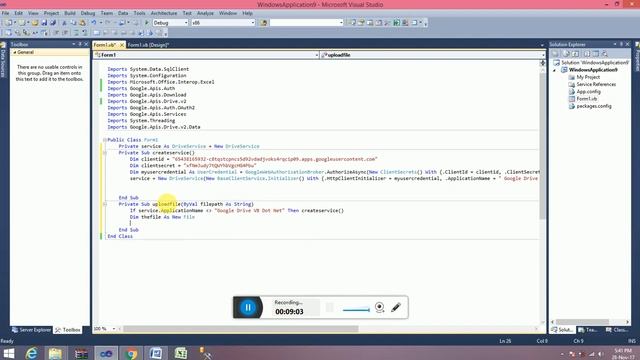Viewport: 640px width, 360px height.
Task: Click the Uncomment Selected Lines icon
Action: (x=84, y=33)
